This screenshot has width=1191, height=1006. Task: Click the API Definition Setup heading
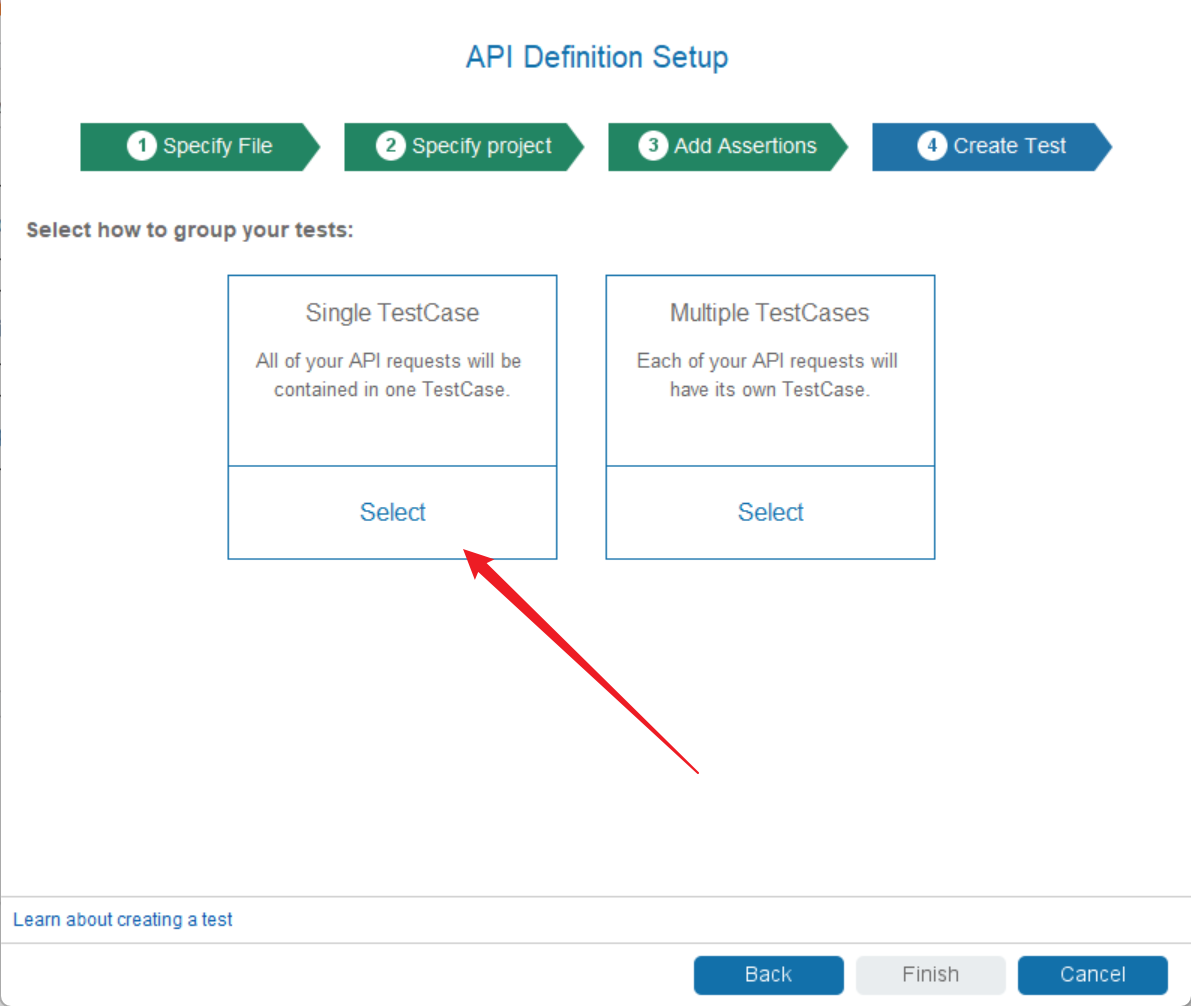(597, 57)
